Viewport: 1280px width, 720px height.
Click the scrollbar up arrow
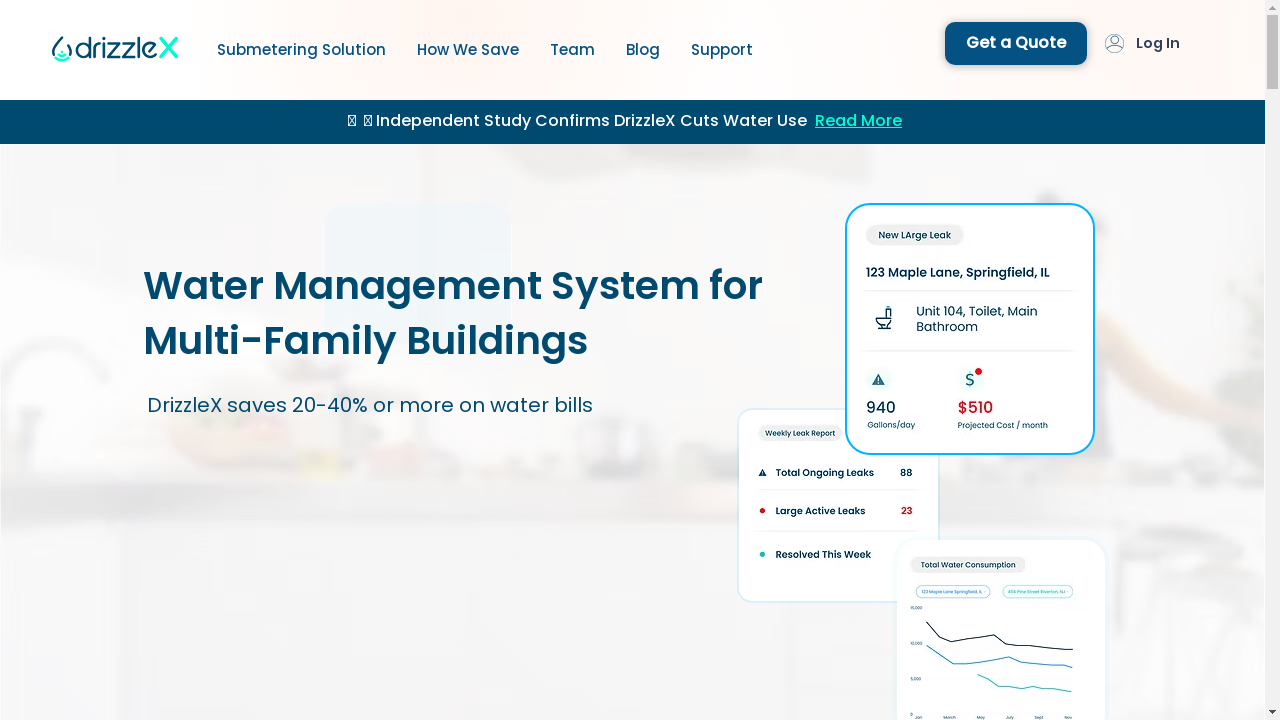click(x=1272, y=7)
